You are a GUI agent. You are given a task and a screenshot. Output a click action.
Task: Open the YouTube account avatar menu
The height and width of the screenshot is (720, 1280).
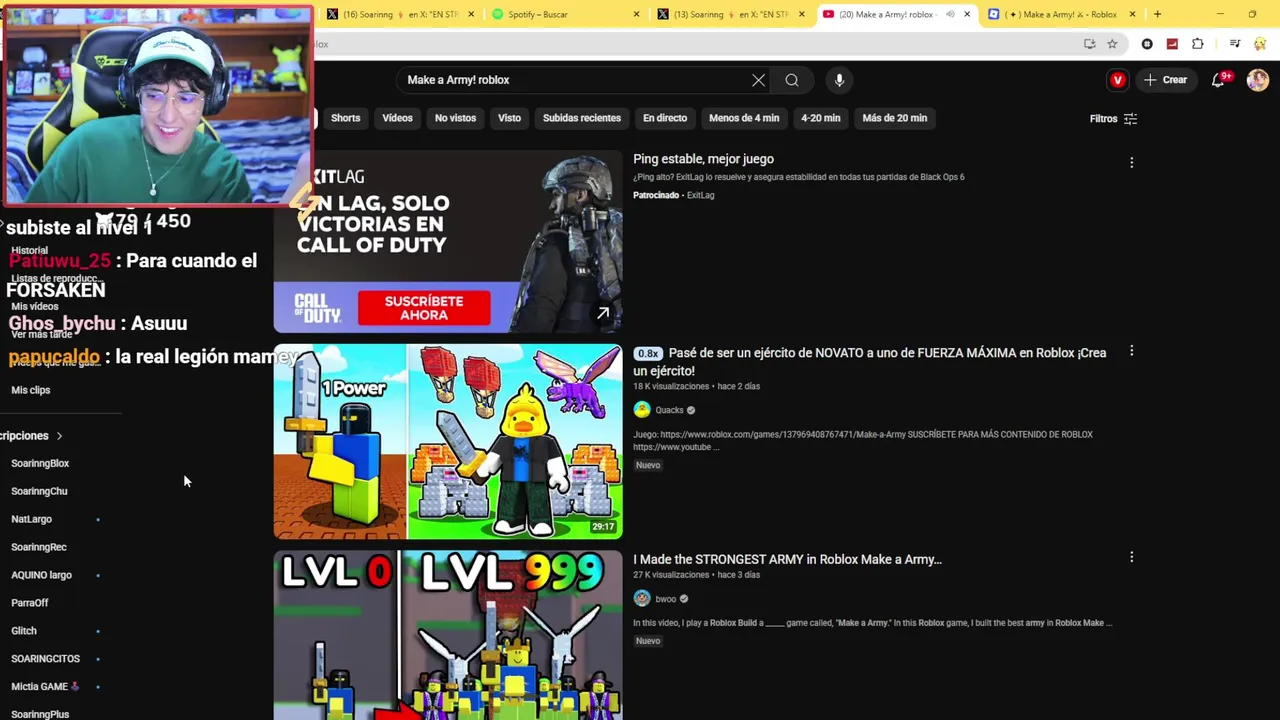point(1258,80)
